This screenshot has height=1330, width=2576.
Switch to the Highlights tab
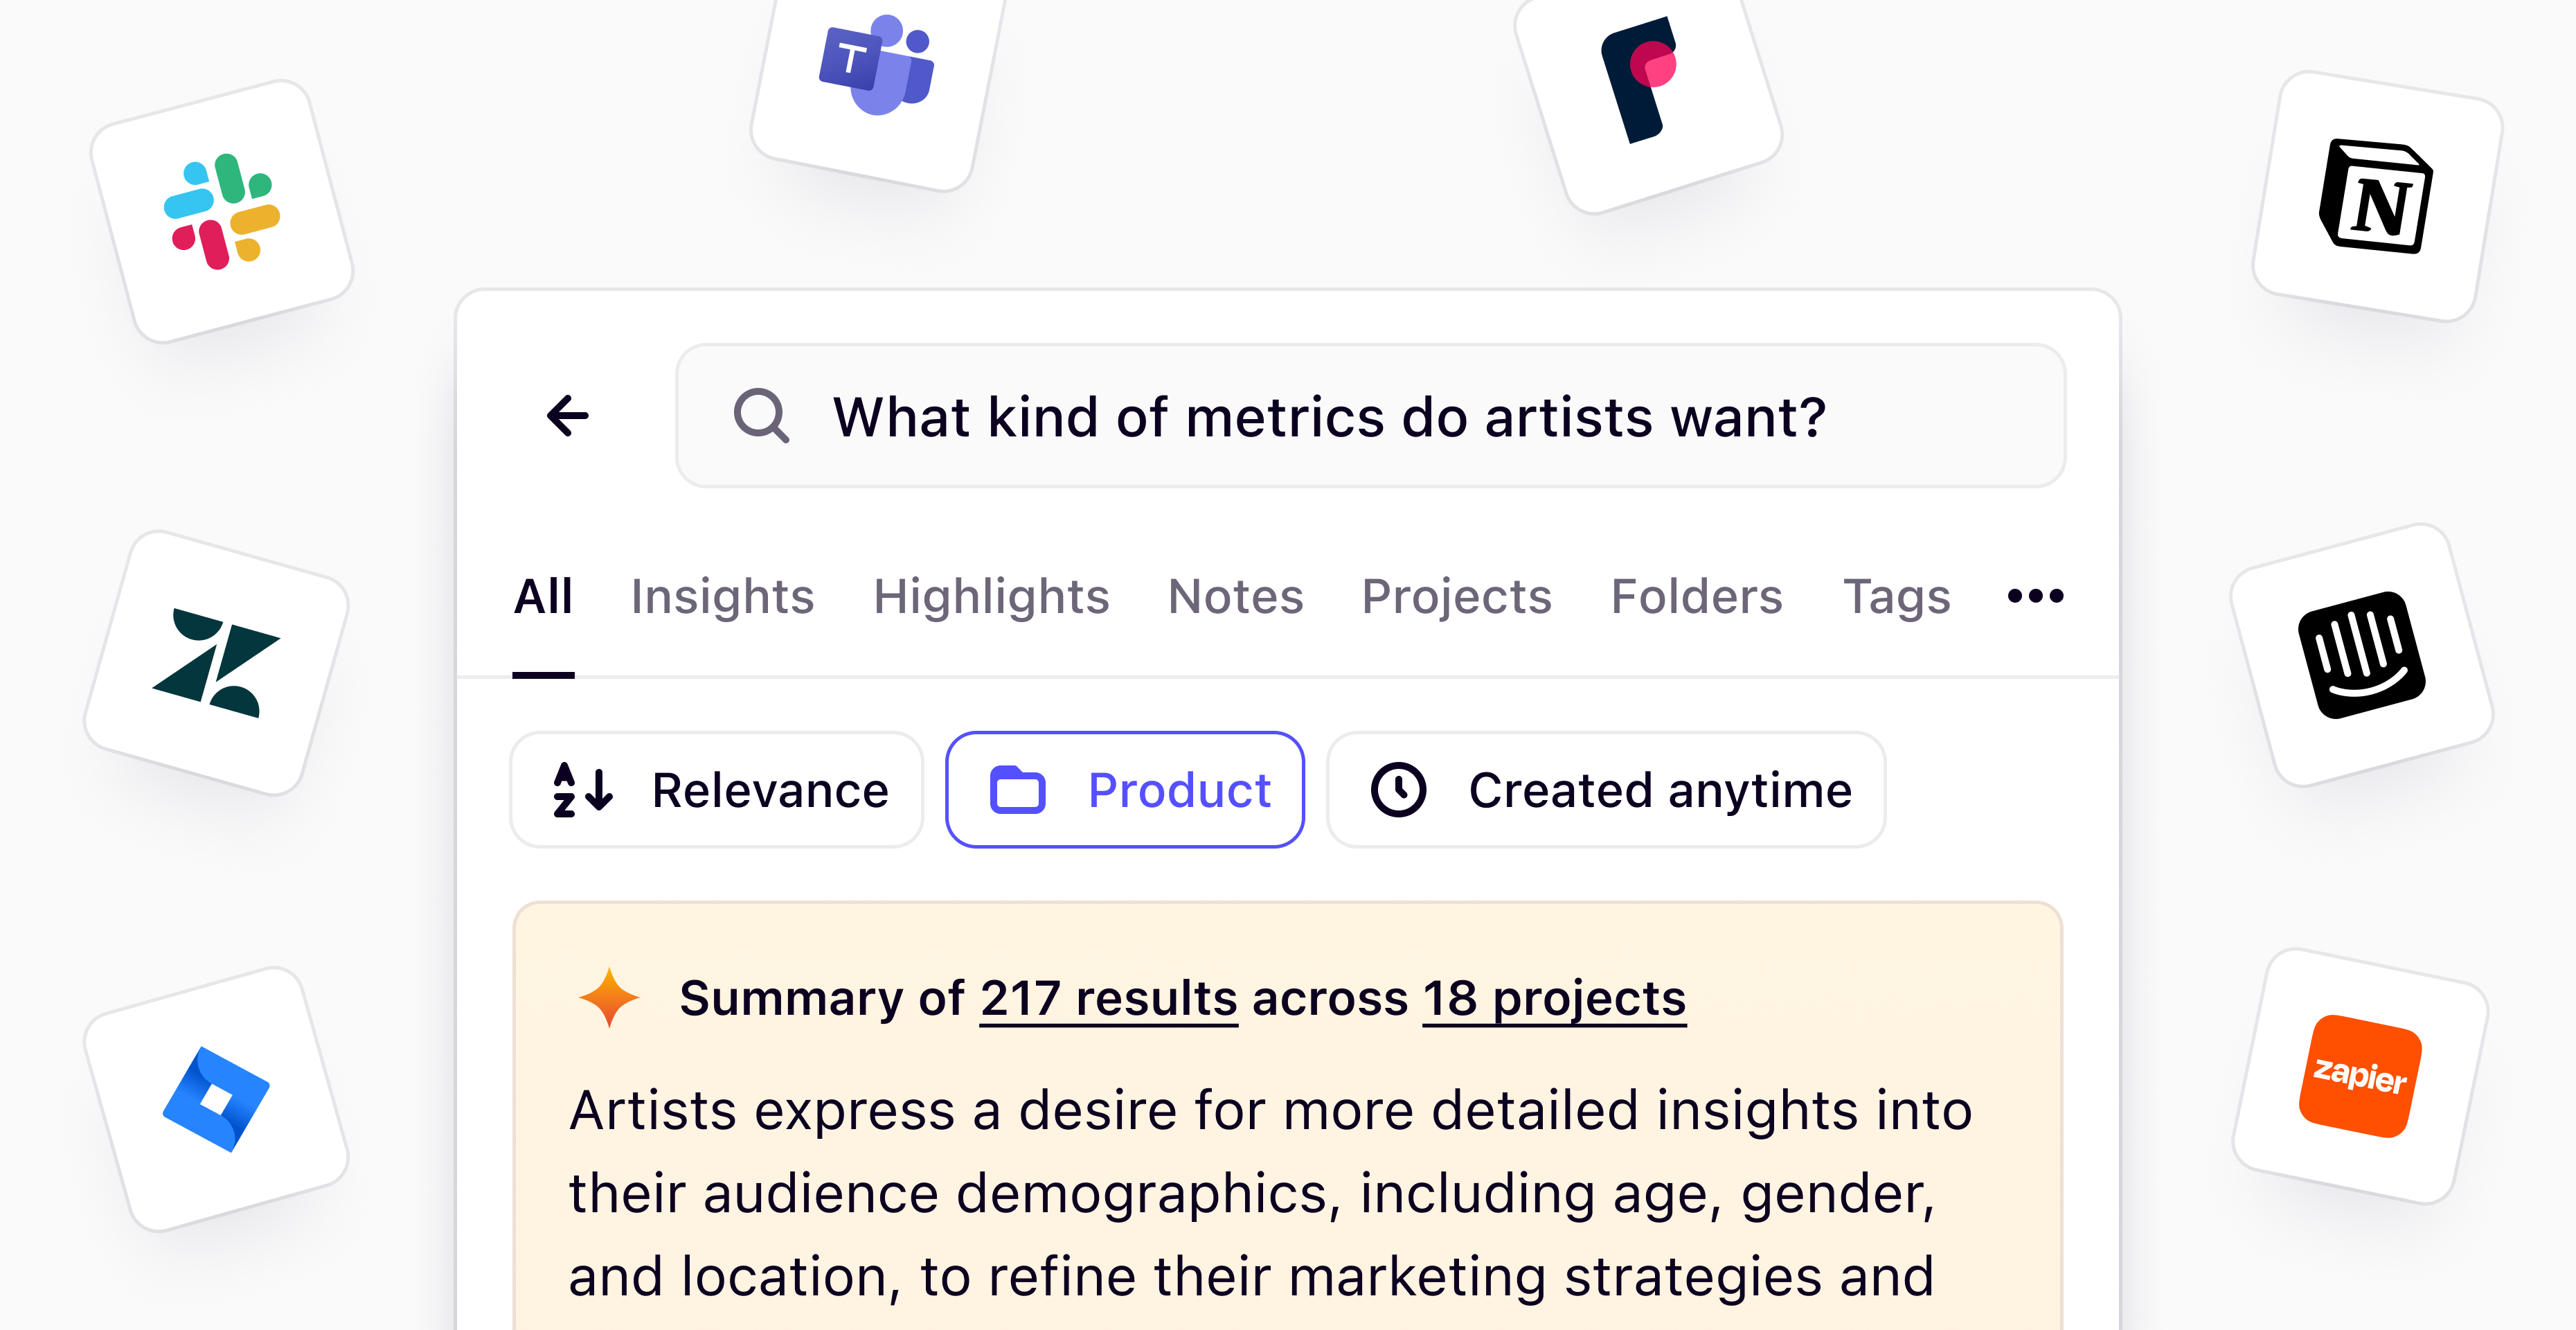pos(991,596)
